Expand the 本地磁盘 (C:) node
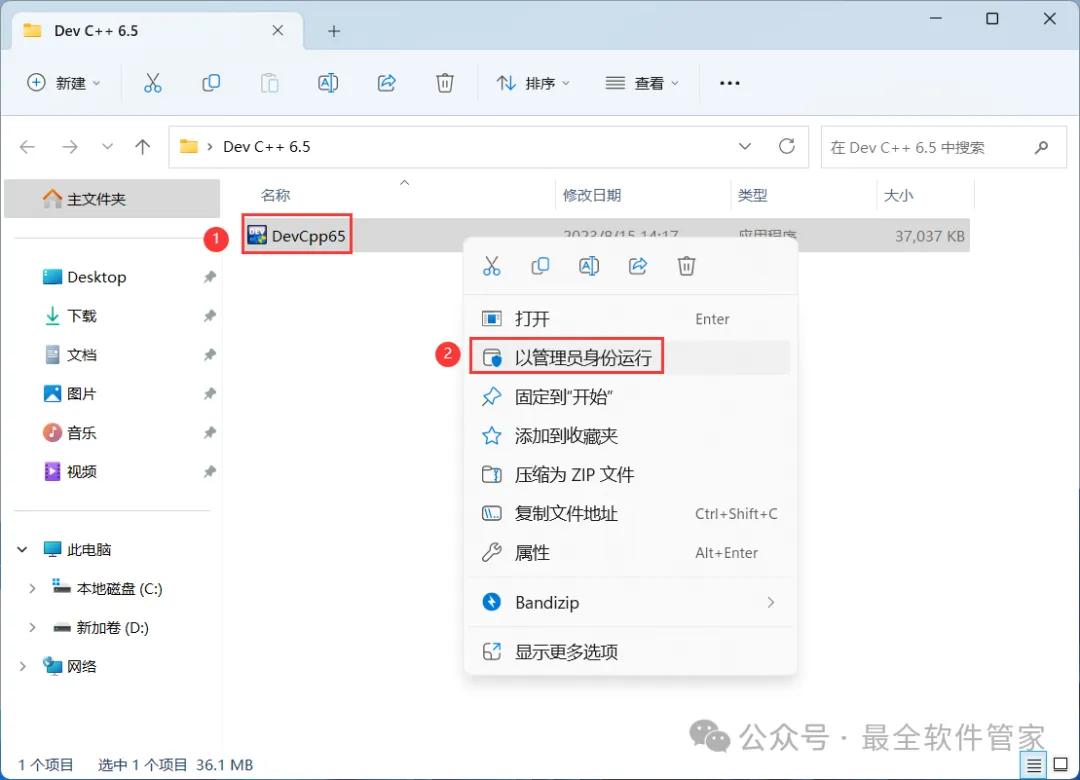 32,588
